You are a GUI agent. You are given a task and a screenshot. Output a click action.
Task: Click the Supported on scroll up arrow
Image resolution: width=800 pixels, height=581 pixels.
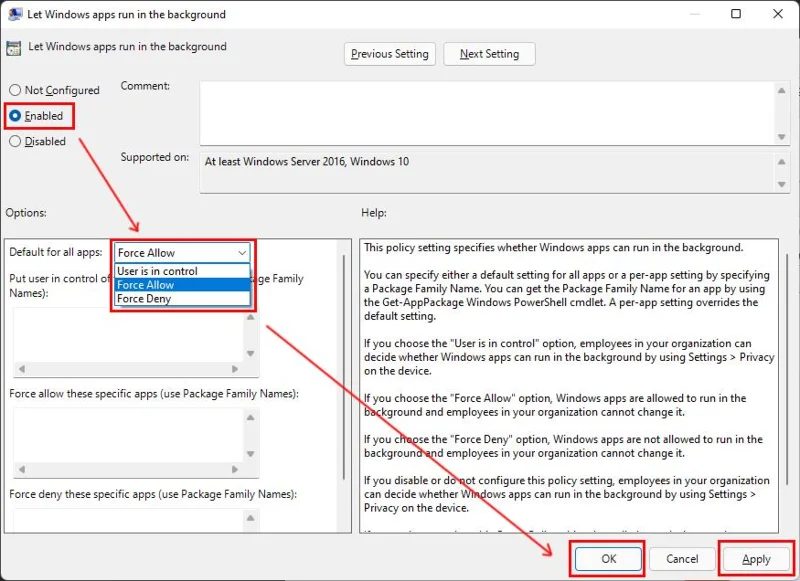(782, 162)
